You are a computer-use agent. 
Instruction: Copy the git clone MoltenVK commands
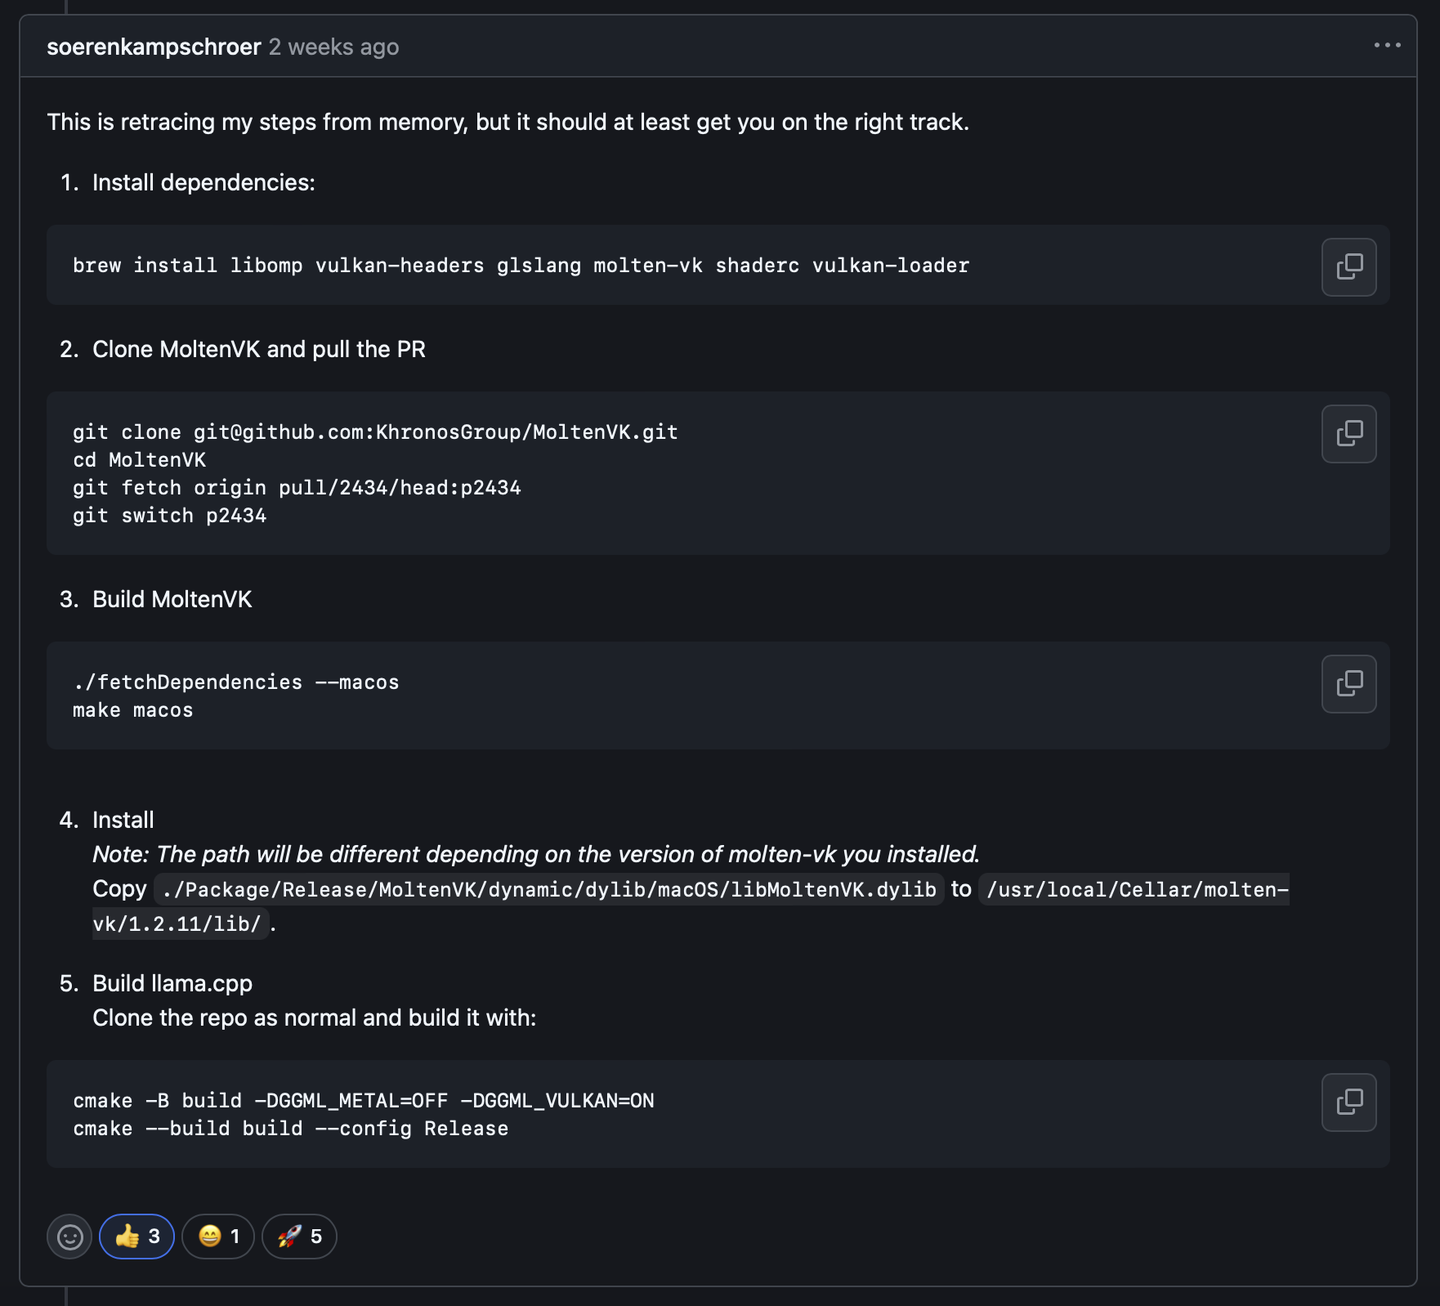tap(1349, 434)
